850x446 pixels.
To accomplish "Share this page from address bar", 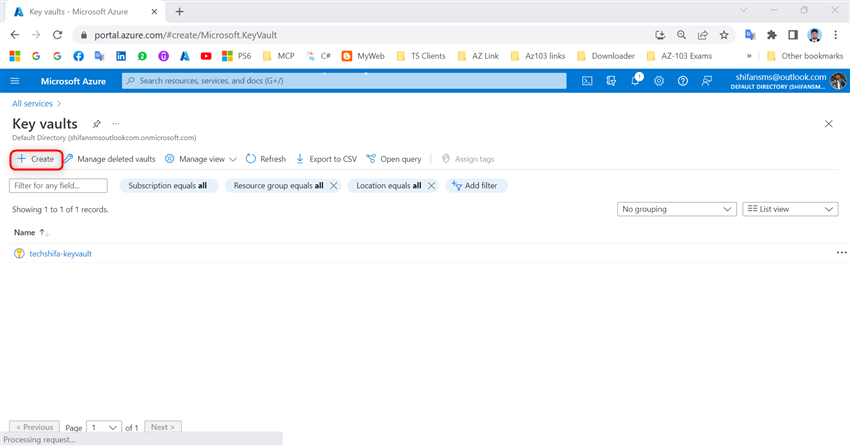I will click(703, 35).
